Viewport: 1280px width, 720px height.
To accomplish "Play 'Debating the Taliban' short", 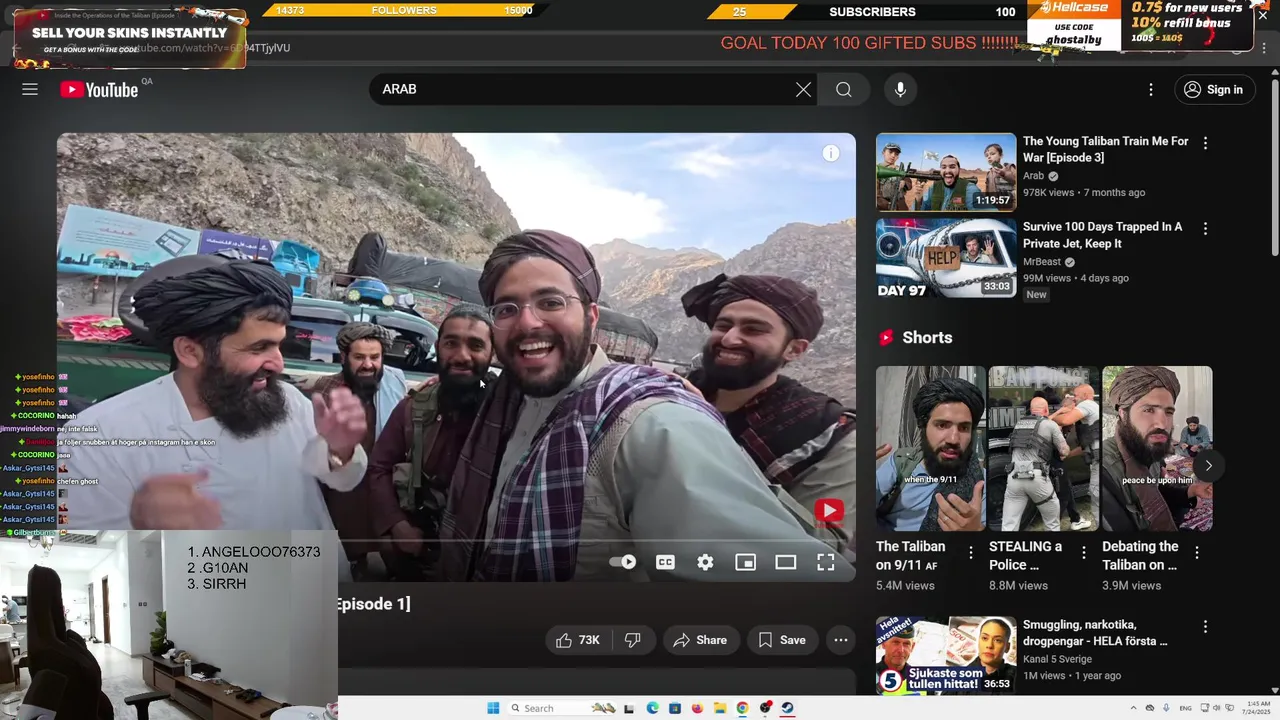I will click(1157, 448).
